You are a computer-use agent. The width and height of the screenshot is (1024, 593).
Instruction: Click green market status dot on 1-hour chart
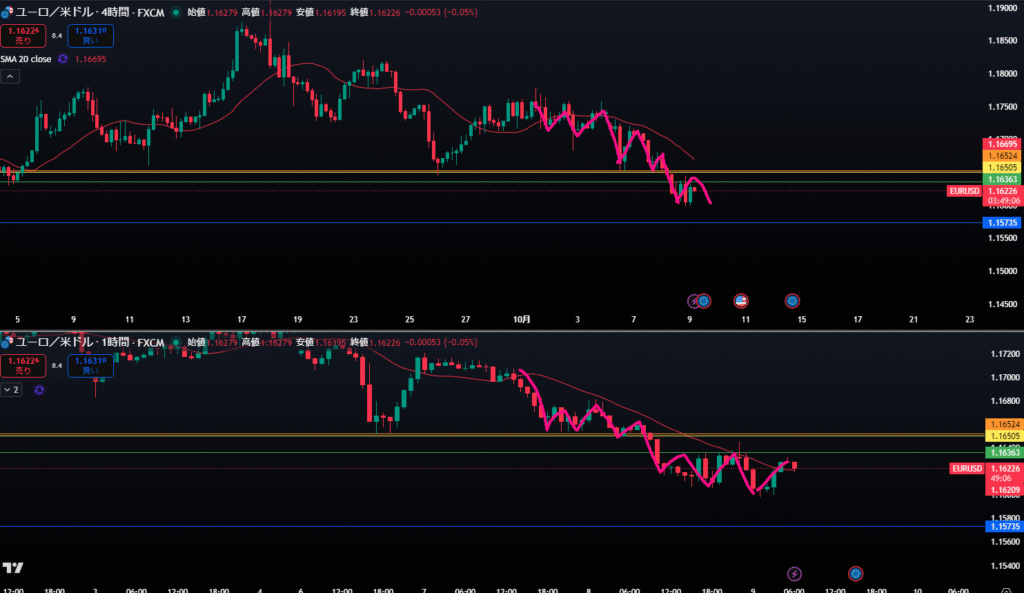(177, 342)
